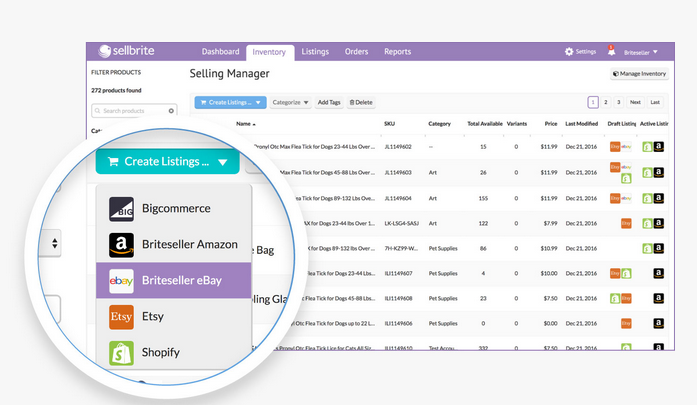This screenshot has width=697, height=405.
Task: Open the notifications bell
Action: (612, 51)
